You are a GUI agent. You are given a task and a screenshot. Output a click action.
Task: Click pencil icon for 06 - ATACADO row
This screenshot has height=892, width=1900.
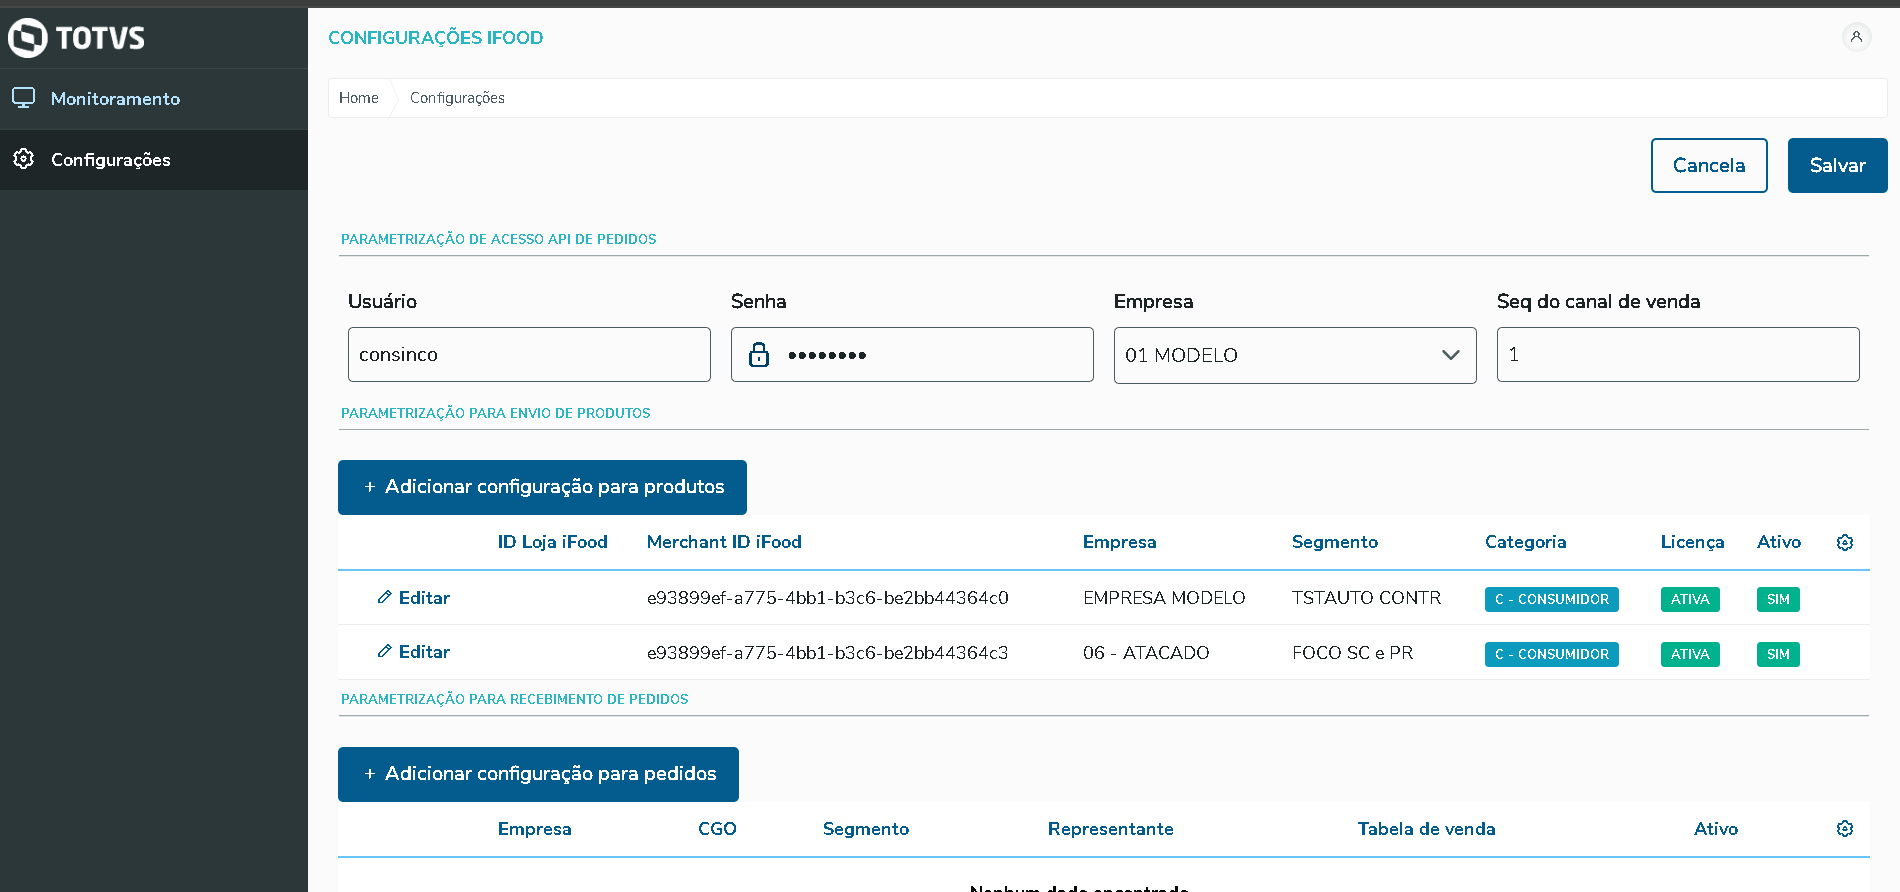(384, 651)
